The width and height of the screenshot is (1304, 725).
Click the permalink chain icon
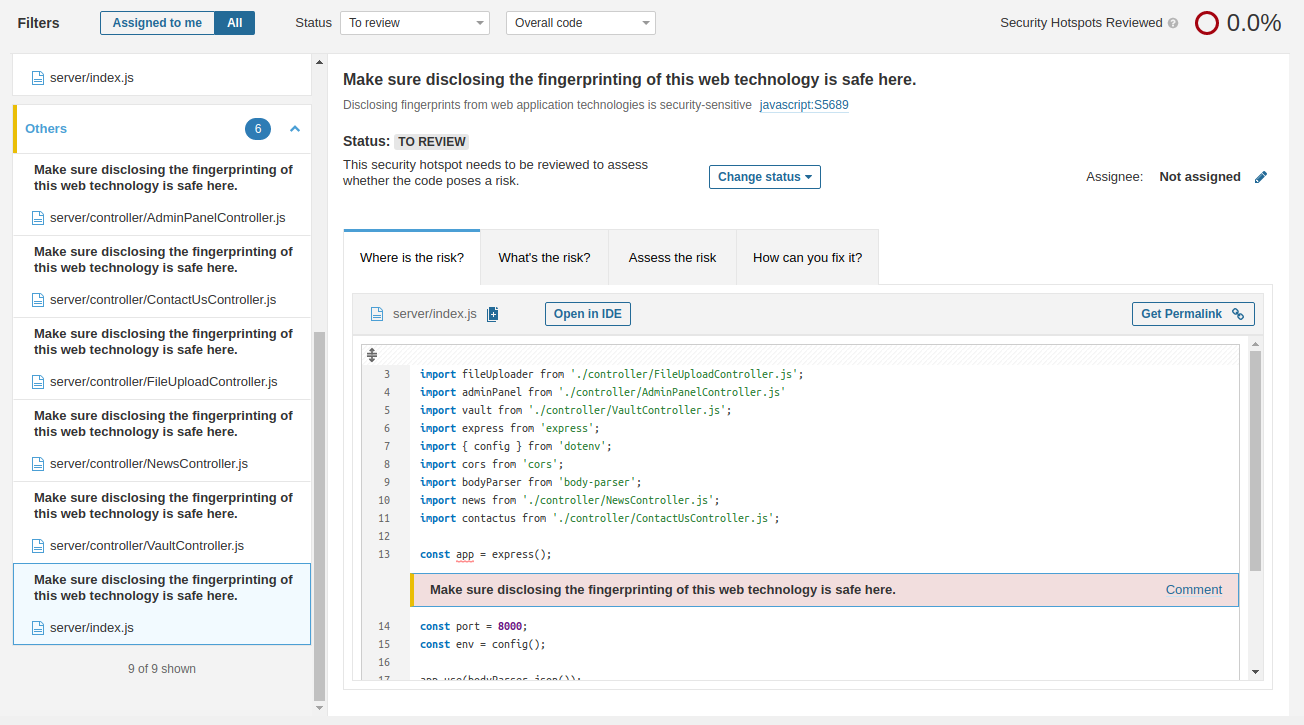coord(1238,313)
